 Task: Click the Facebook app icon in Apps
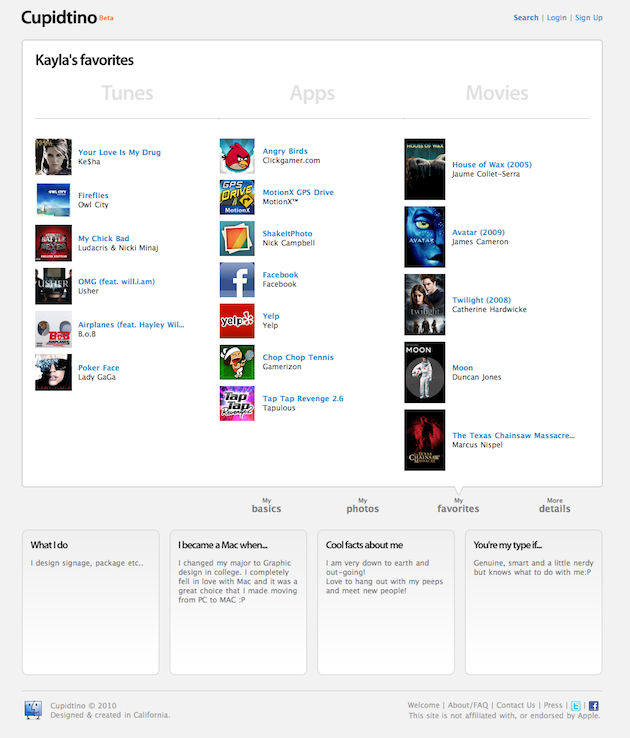[237, 280]
